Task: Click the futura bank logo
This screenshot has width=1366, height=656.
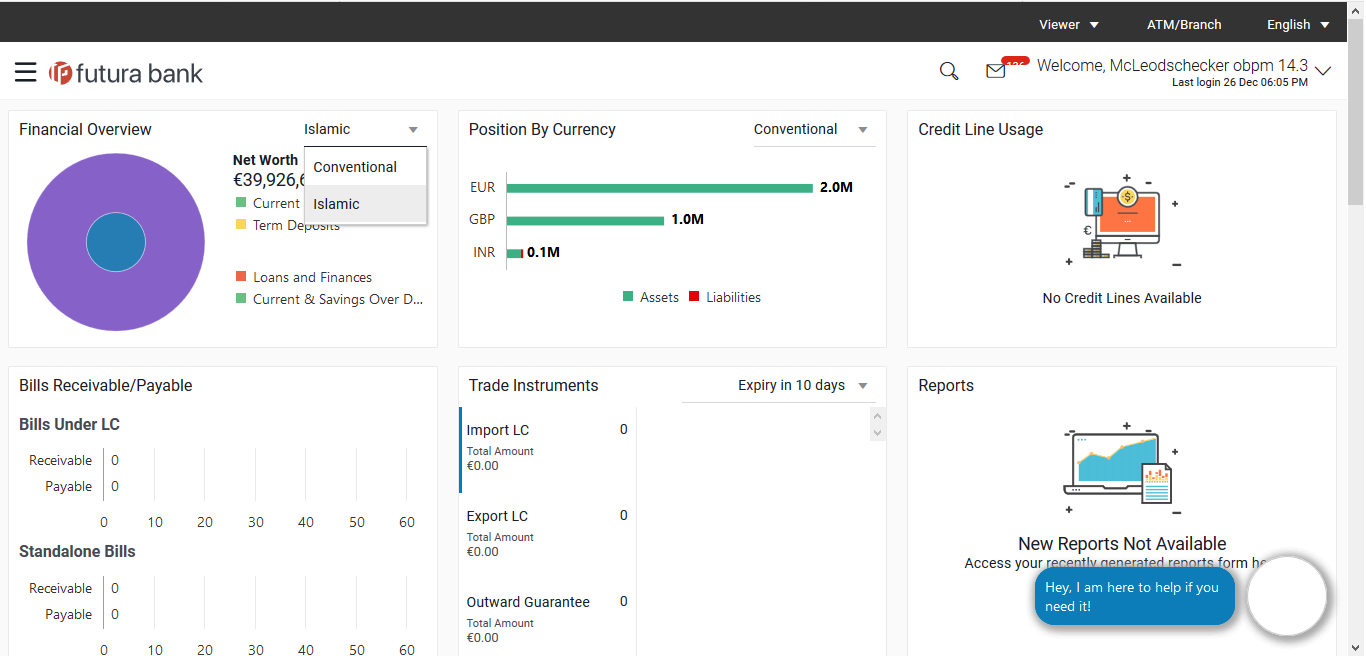Action: click(126, 73)
